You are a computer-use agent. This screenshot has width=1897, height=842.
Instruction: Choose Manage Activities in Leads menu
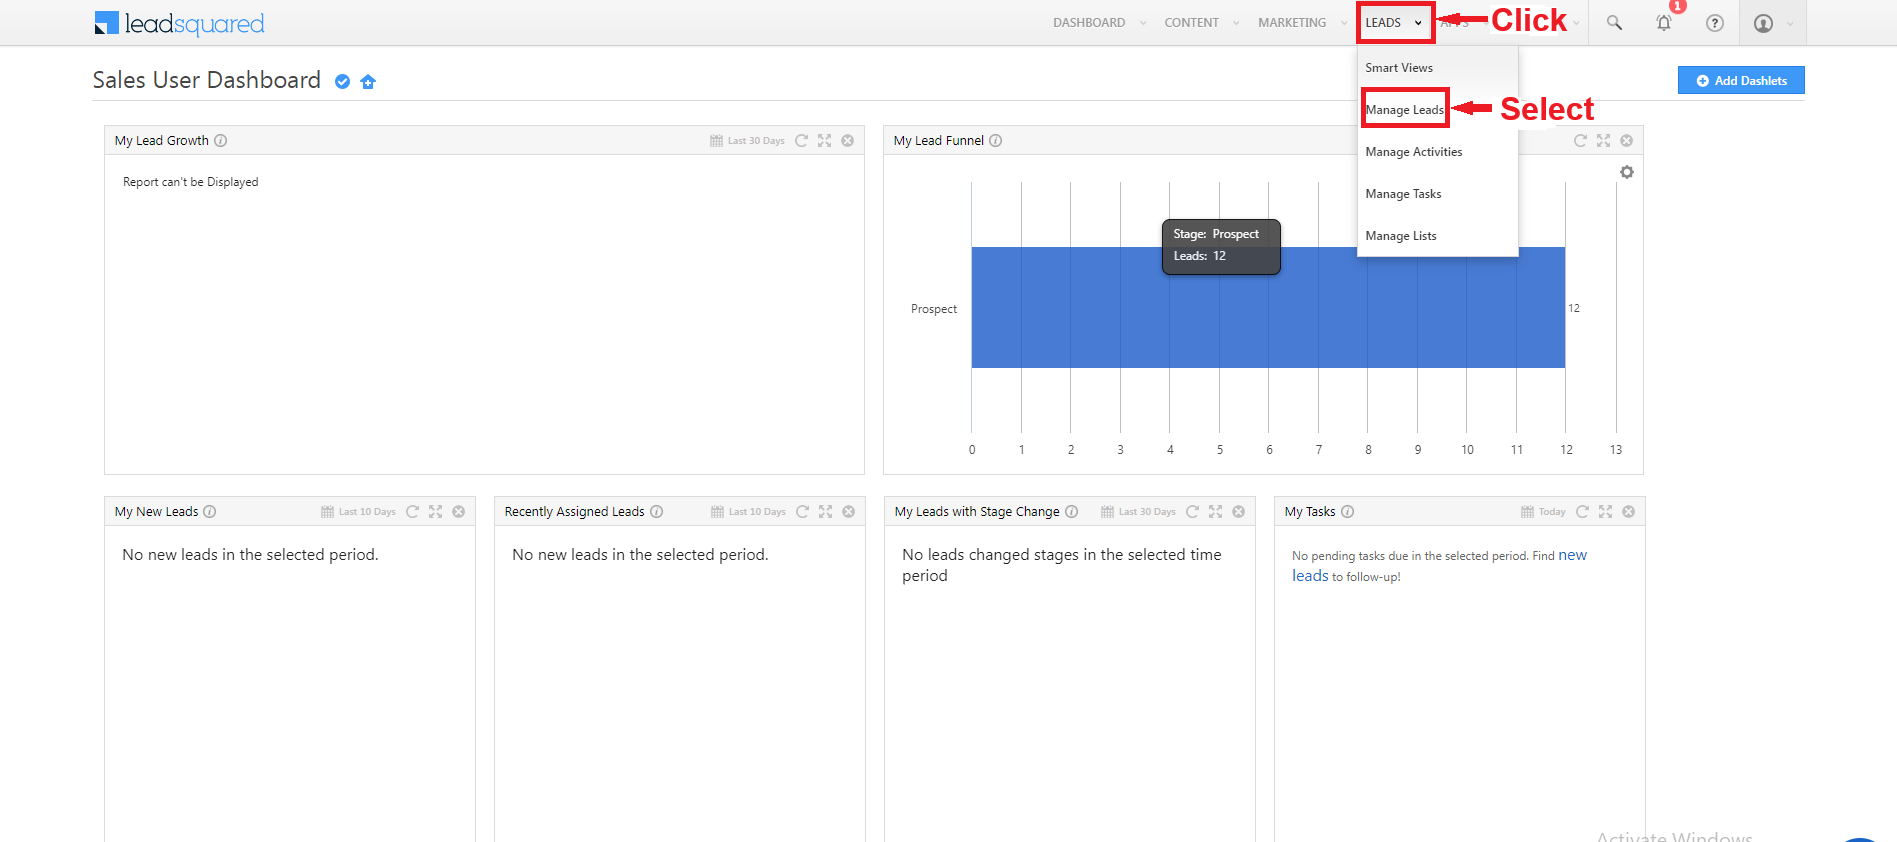(x=1413, y=152)
